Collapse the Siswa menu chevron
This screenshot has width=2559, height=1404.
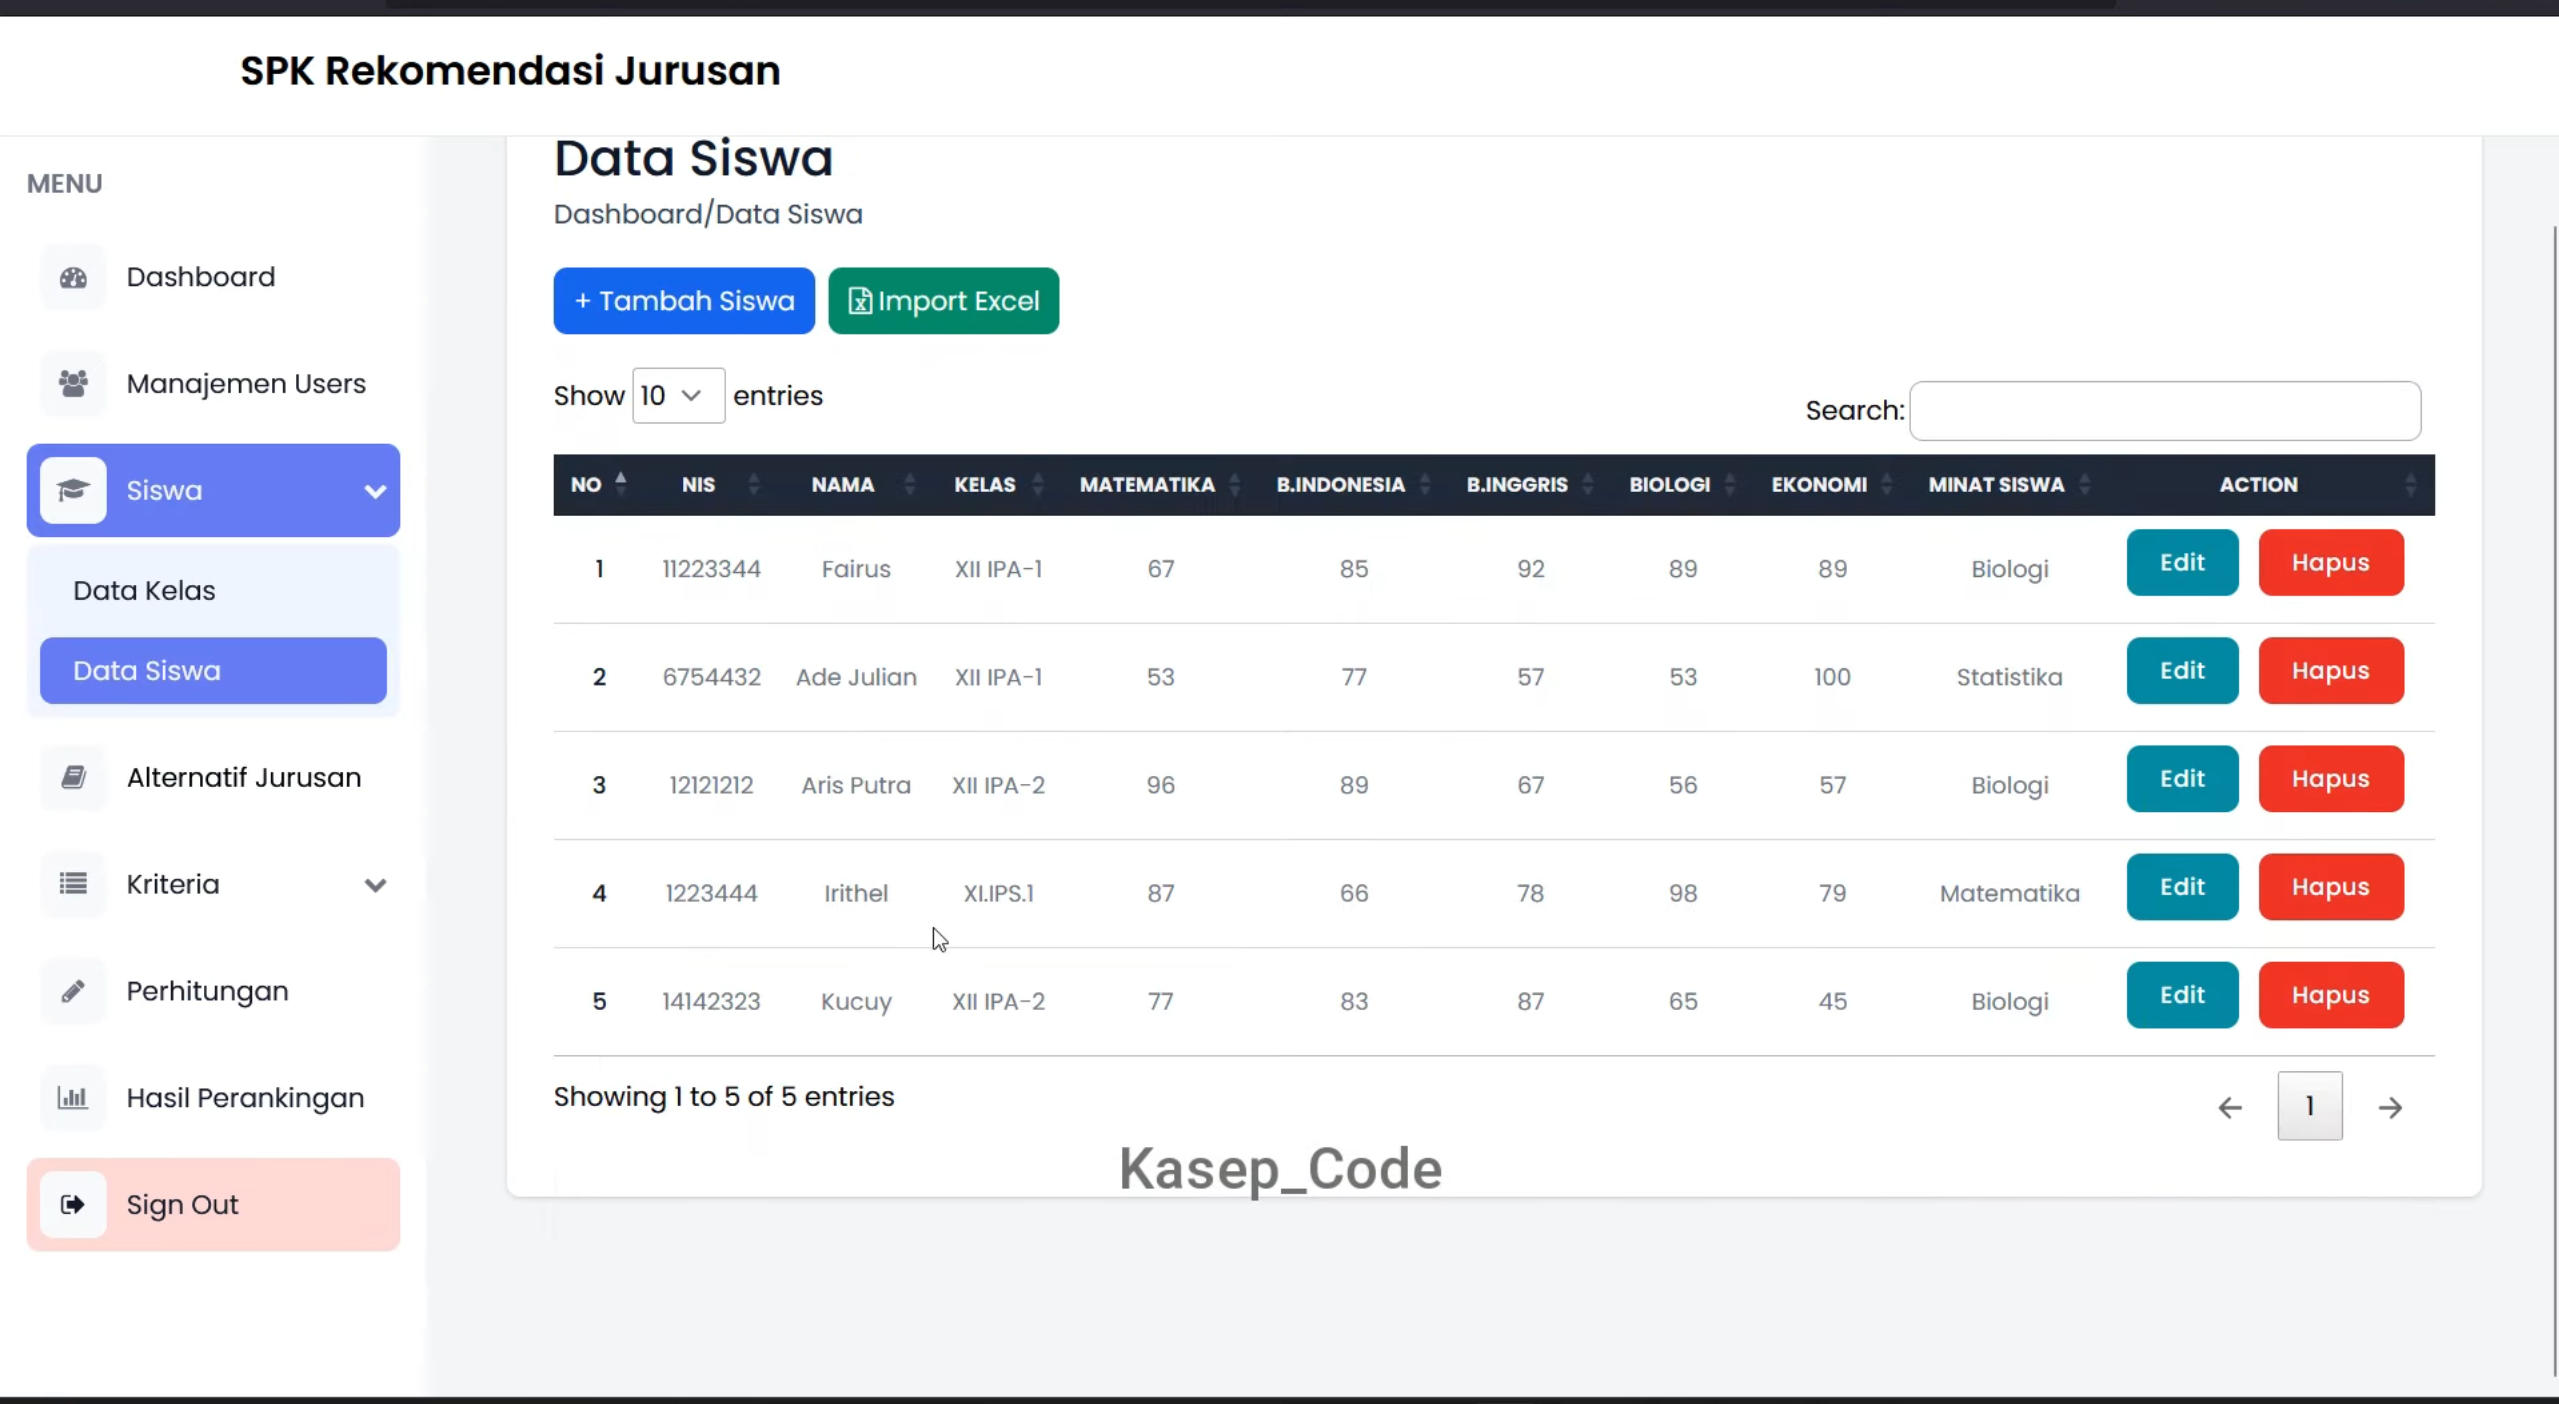375,491
